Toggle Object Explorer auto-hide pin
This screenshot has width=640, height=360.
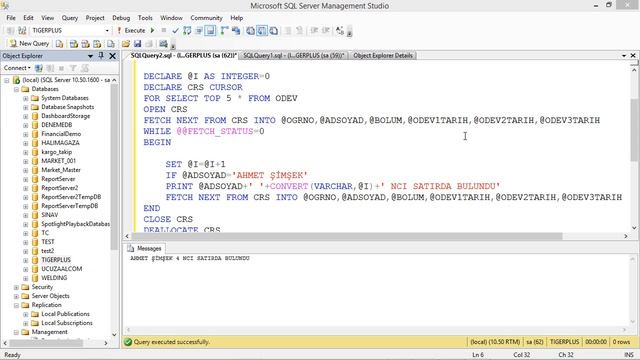[101, 56]
